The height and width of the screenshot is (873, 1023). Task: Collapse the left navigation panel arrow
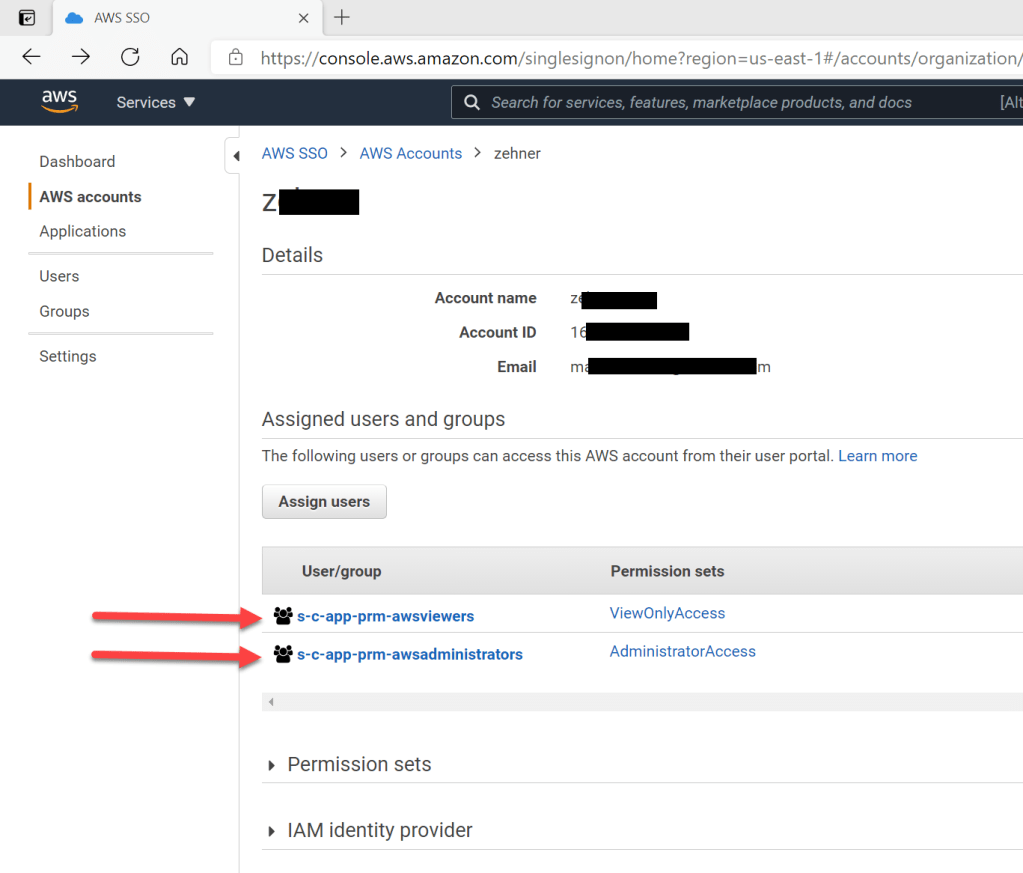click(236, 156)
